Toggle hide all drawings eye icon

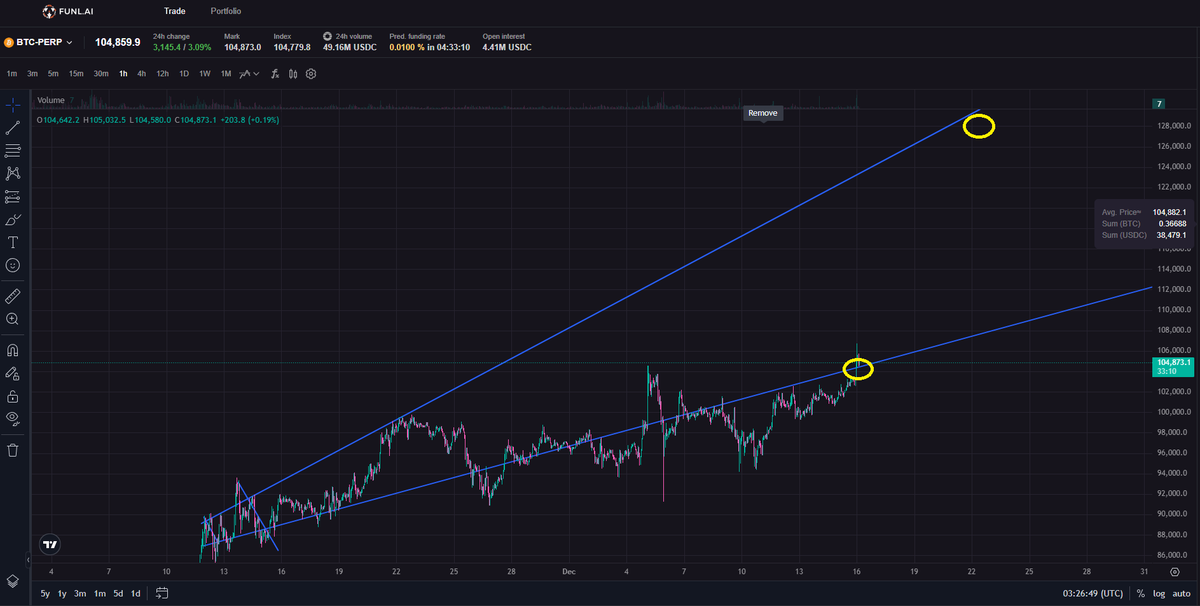(12, 418)
